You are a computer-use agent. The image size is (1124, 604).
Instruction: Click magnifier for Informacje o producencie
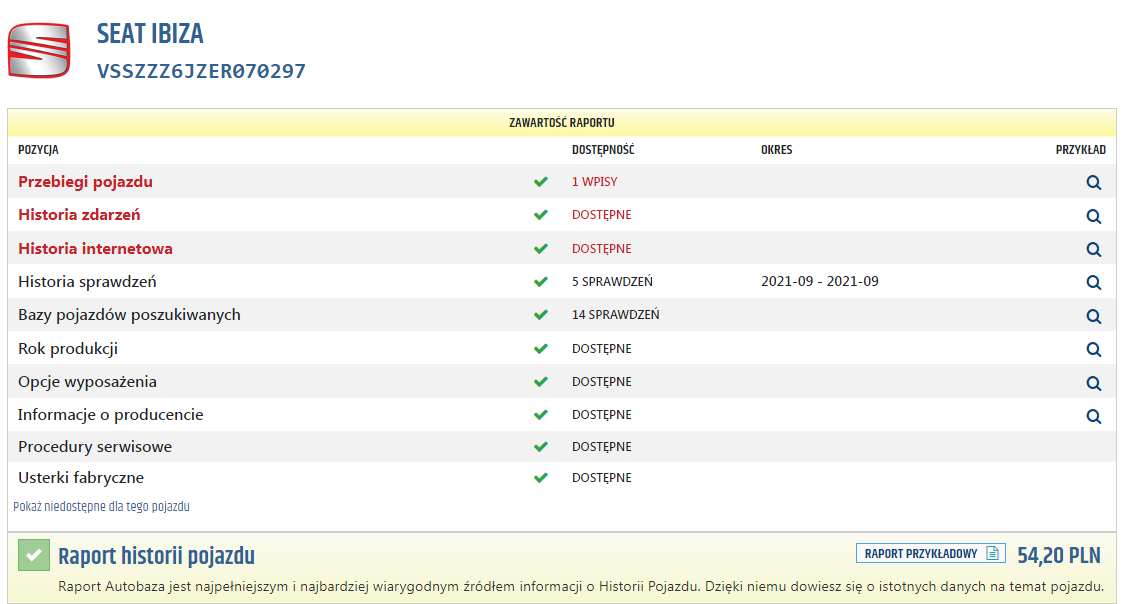click(x=1093, y=416)
